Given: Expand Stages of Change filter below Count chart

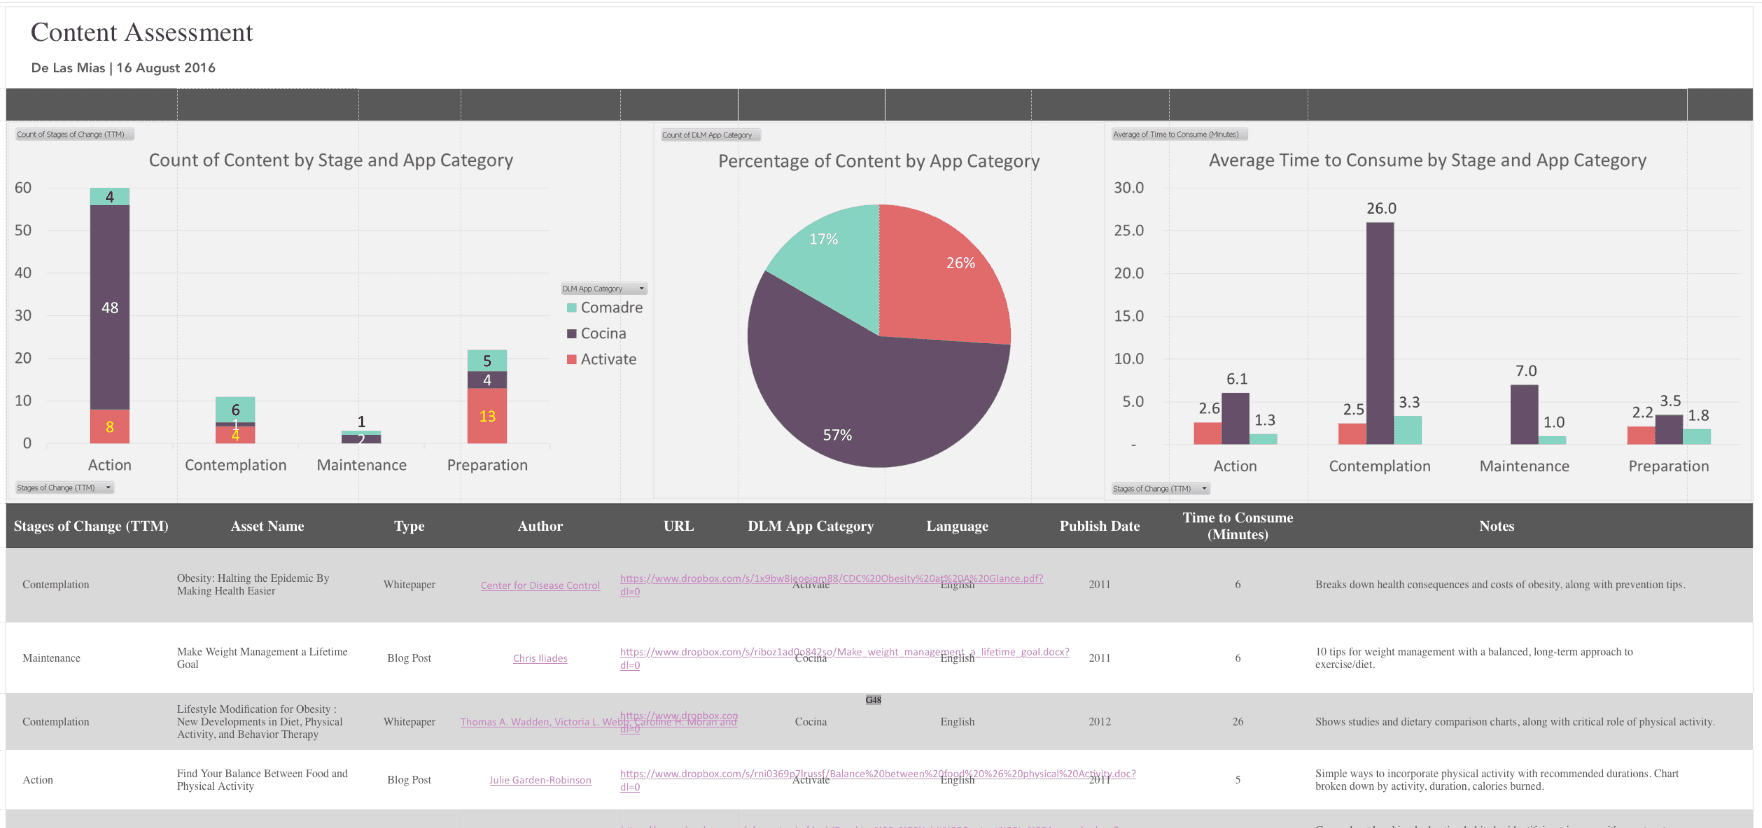Looking at the screenshot, I should pos(108,488).
